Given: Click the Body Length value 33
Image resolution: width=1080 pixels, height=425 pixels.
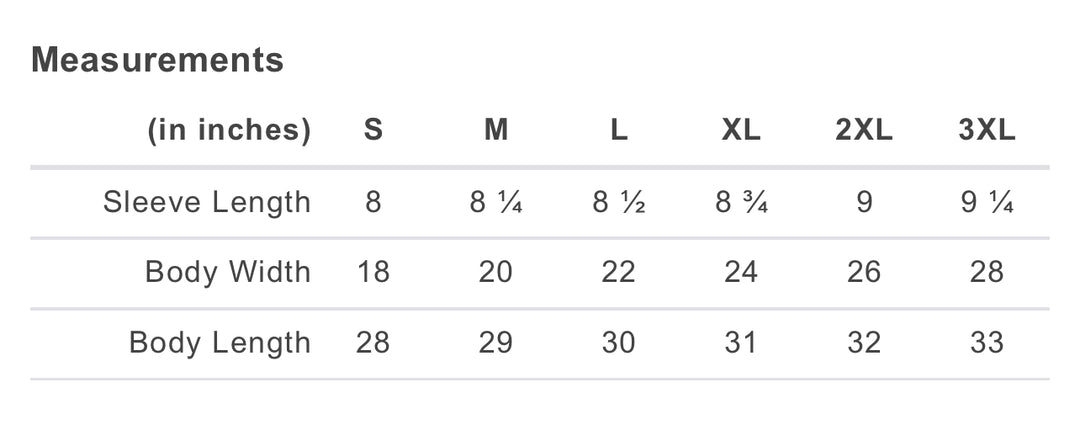Looking at the screenshot, I should (x=986, y=343).
